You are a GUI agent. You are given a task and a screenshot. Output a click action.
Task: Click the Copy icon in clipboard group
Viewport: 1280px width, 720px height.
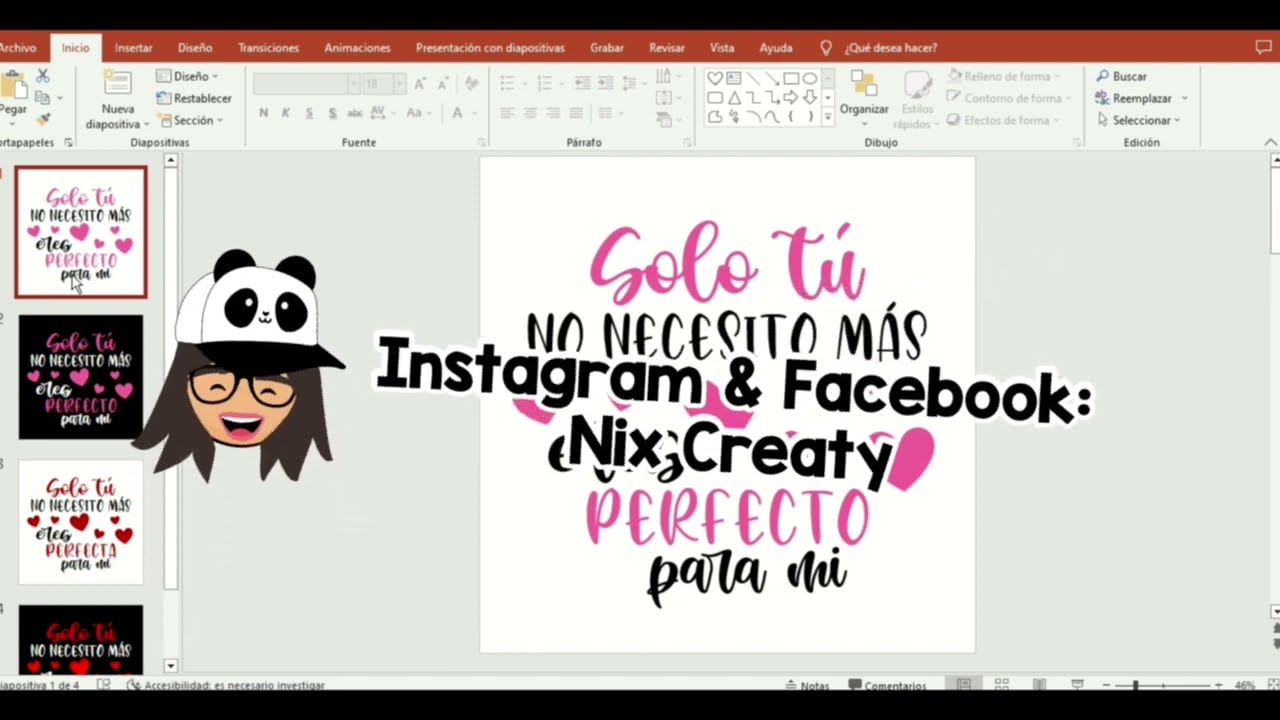(x=42, y=98)
